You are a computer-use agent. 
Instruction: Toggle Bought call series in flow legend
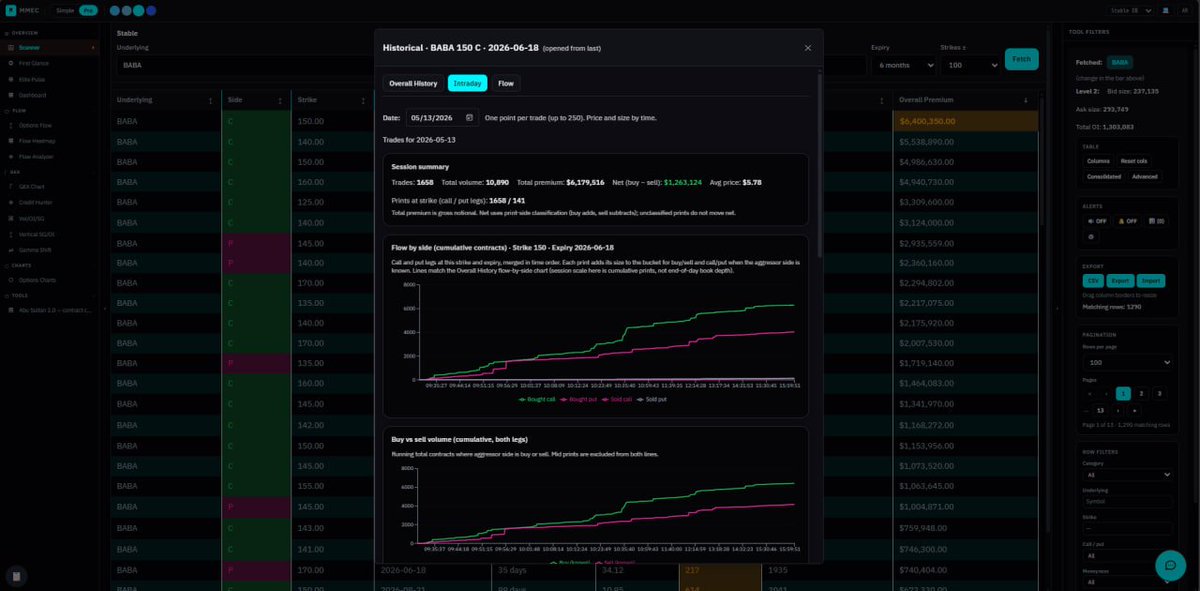(536, 399)
